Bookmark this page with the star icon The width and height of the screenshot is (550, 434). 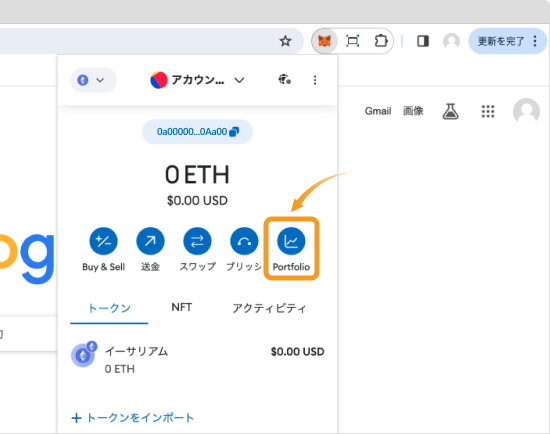click(285, 41)
